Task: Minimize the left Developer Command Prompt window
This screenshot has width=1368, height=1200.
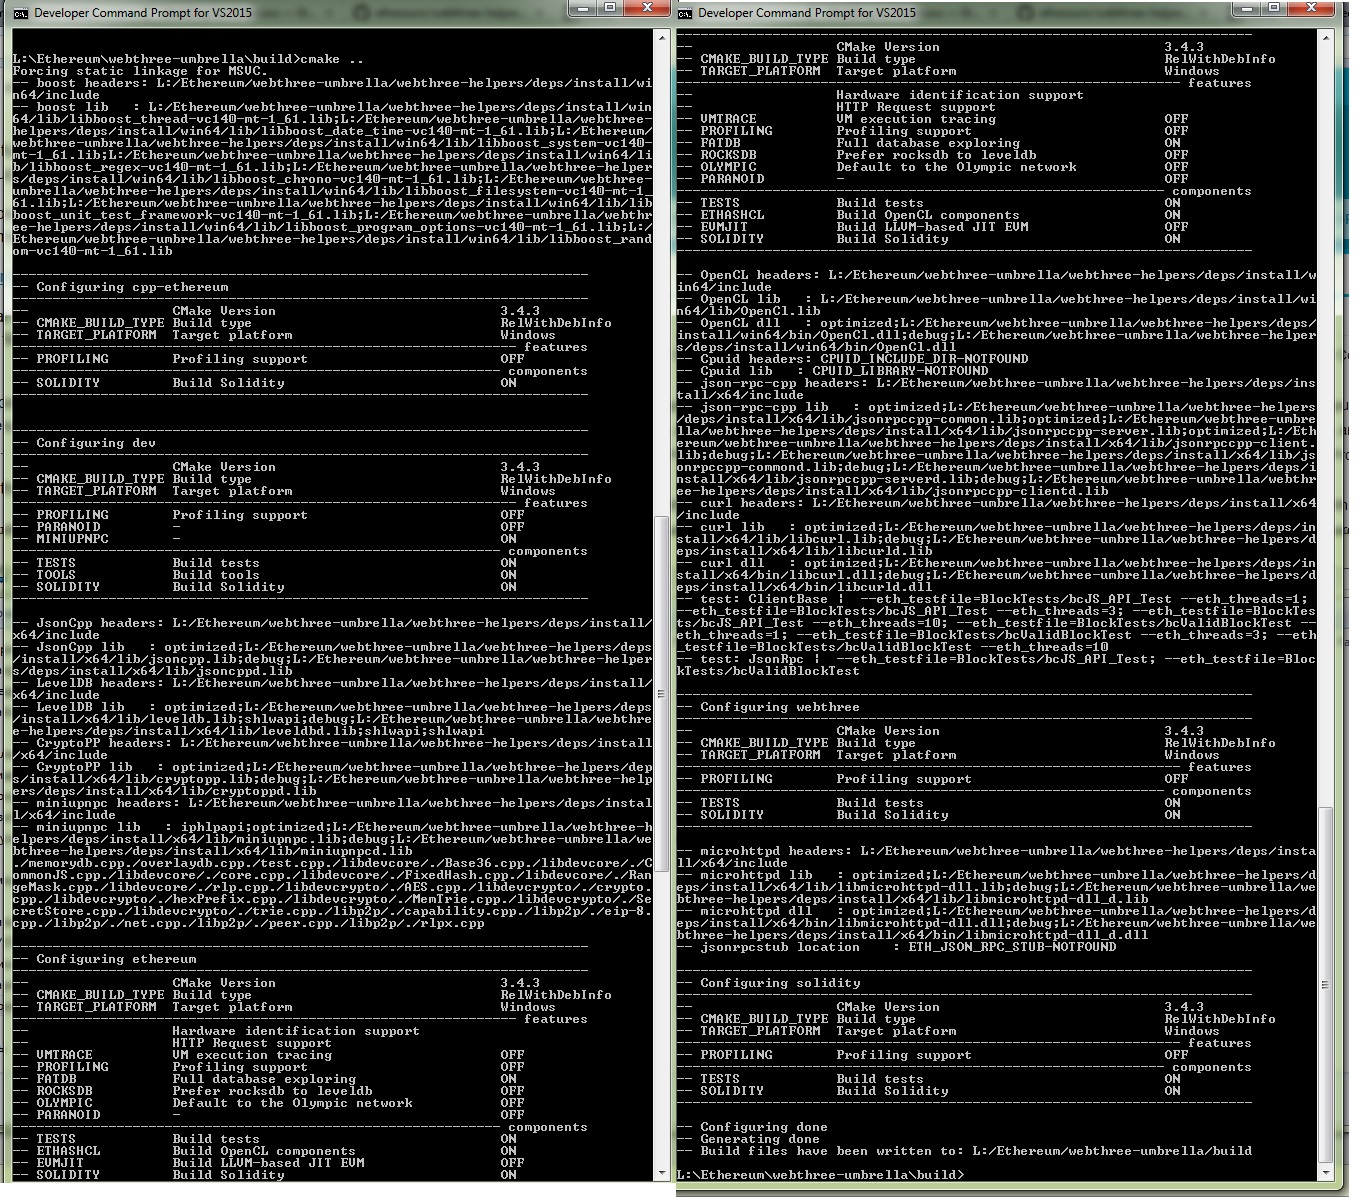Action: click(x=582, y=8)
